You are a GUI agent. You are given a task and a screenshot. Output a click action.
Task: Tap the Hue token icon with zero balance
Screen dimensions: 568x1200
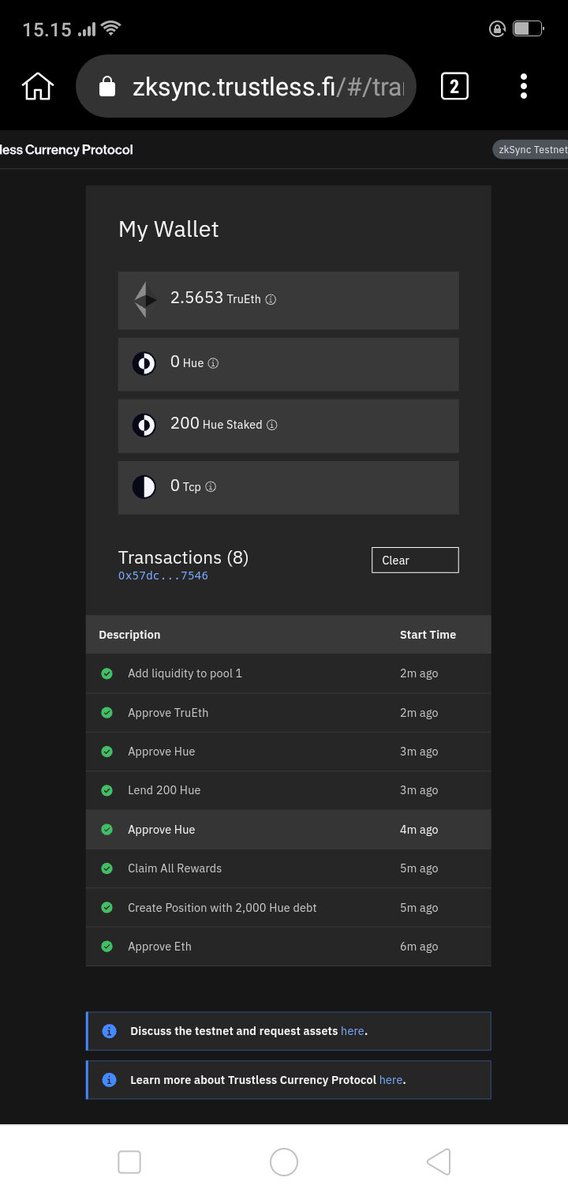145,363
